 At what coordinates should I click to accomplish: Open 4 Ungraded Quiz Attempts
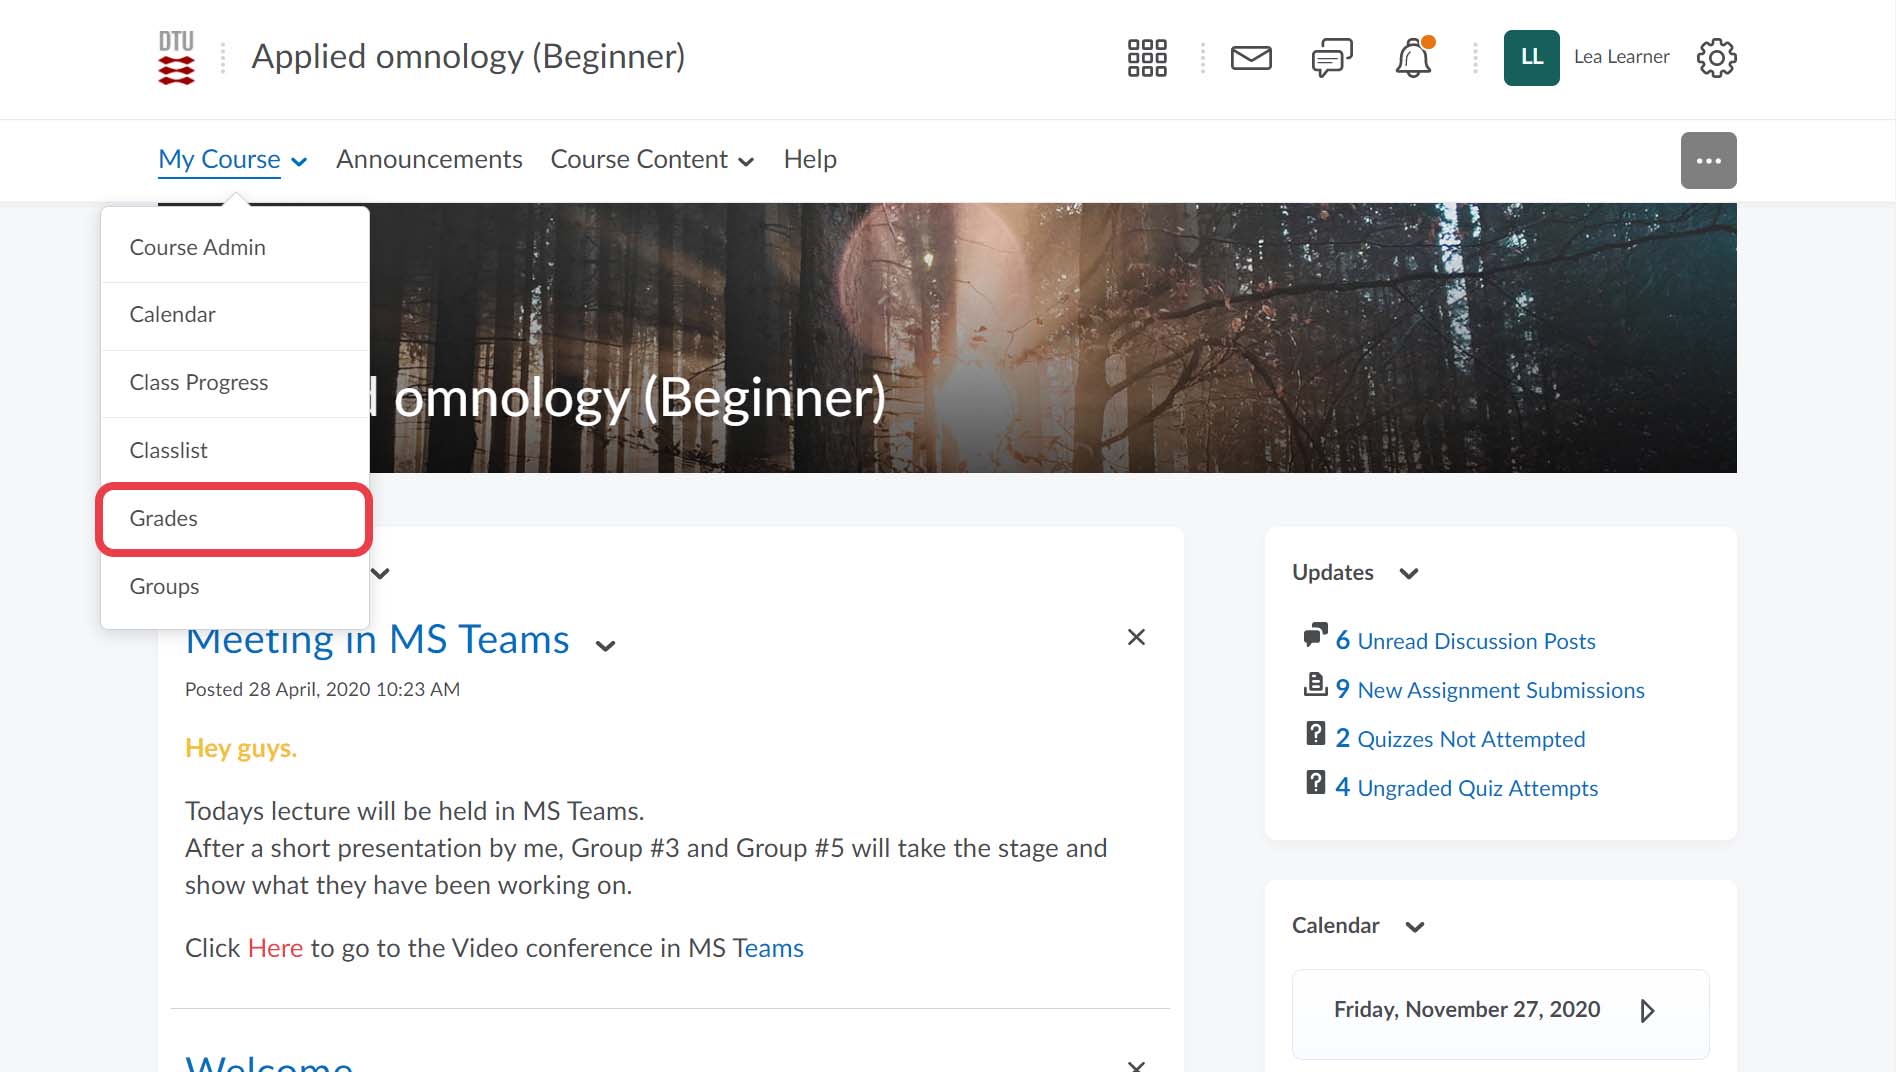(x=1466, y=788)
